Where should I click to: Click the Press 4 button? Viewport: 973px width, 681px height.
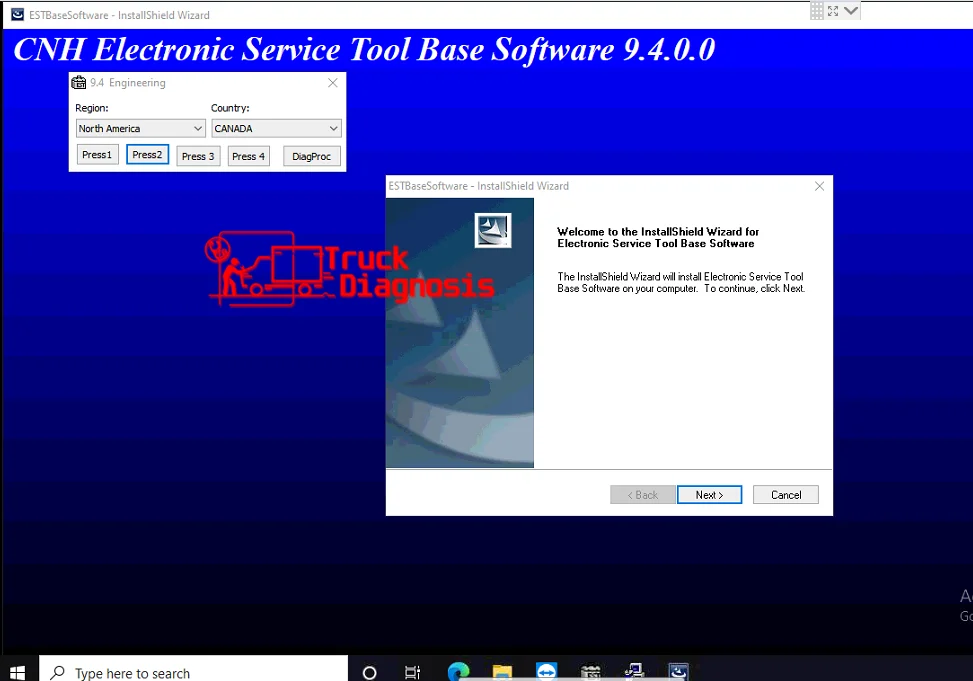click(x=248, y=156)
